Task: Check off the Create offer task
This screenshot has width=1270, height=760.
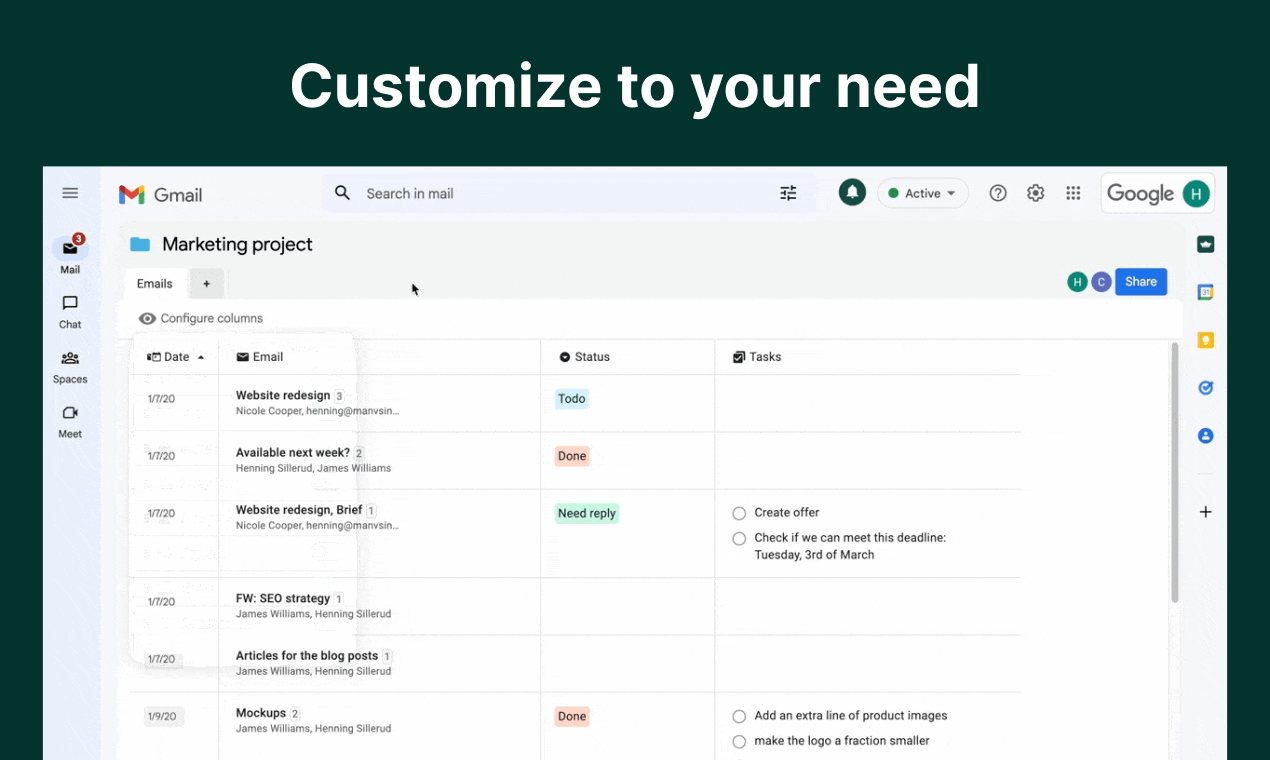Action: tap(739, 513)
